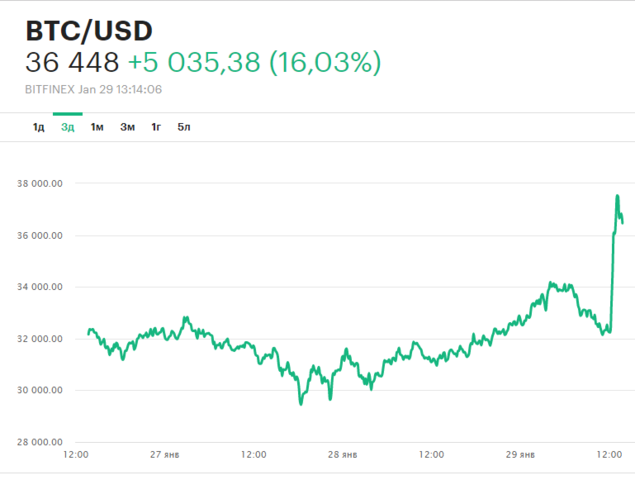Click the 29 янв date axis label

[520, 454]
